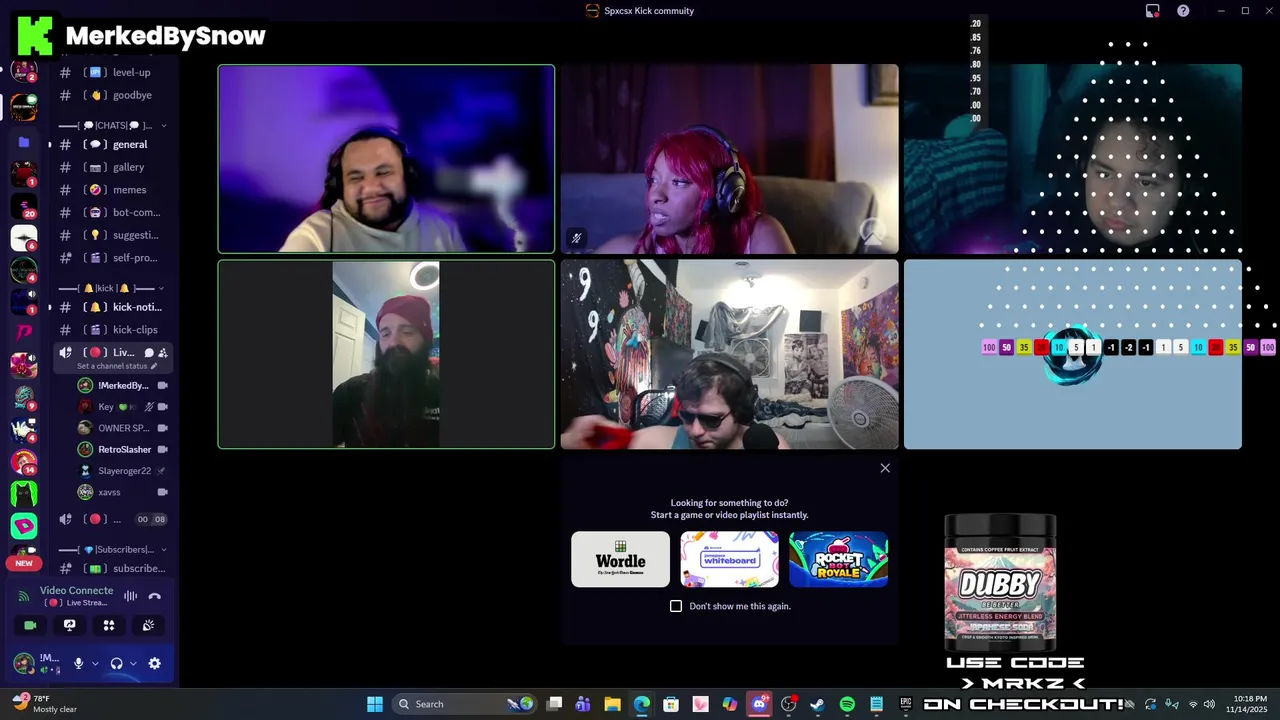Click Set a channel status
The width and height of the screenshot is (1280, 720).
pyautogui.click(x=117, y=366)
